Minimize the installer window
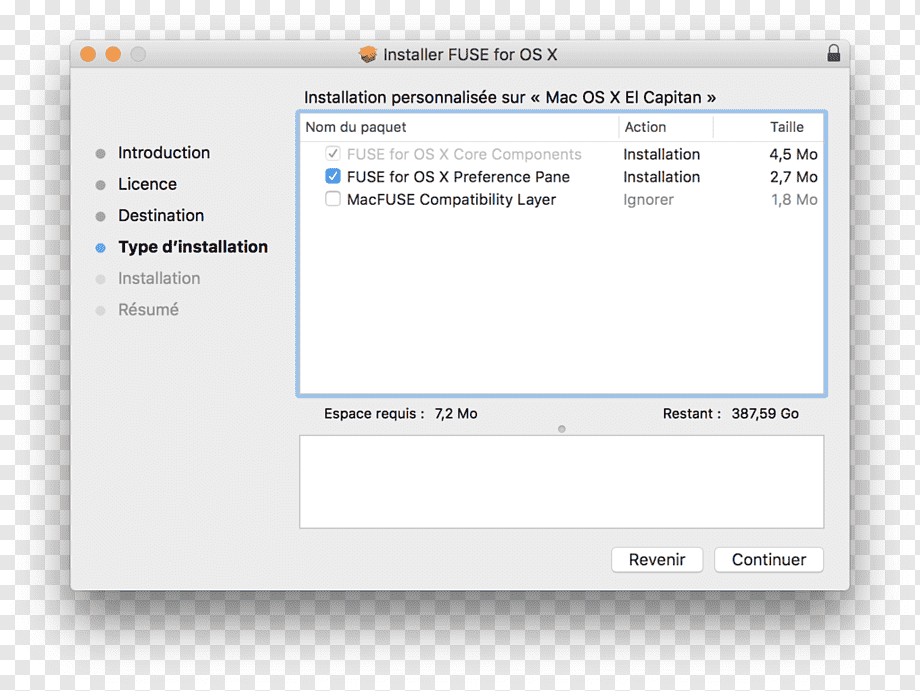This screenshot has width=920, height=691. point(113,54)
